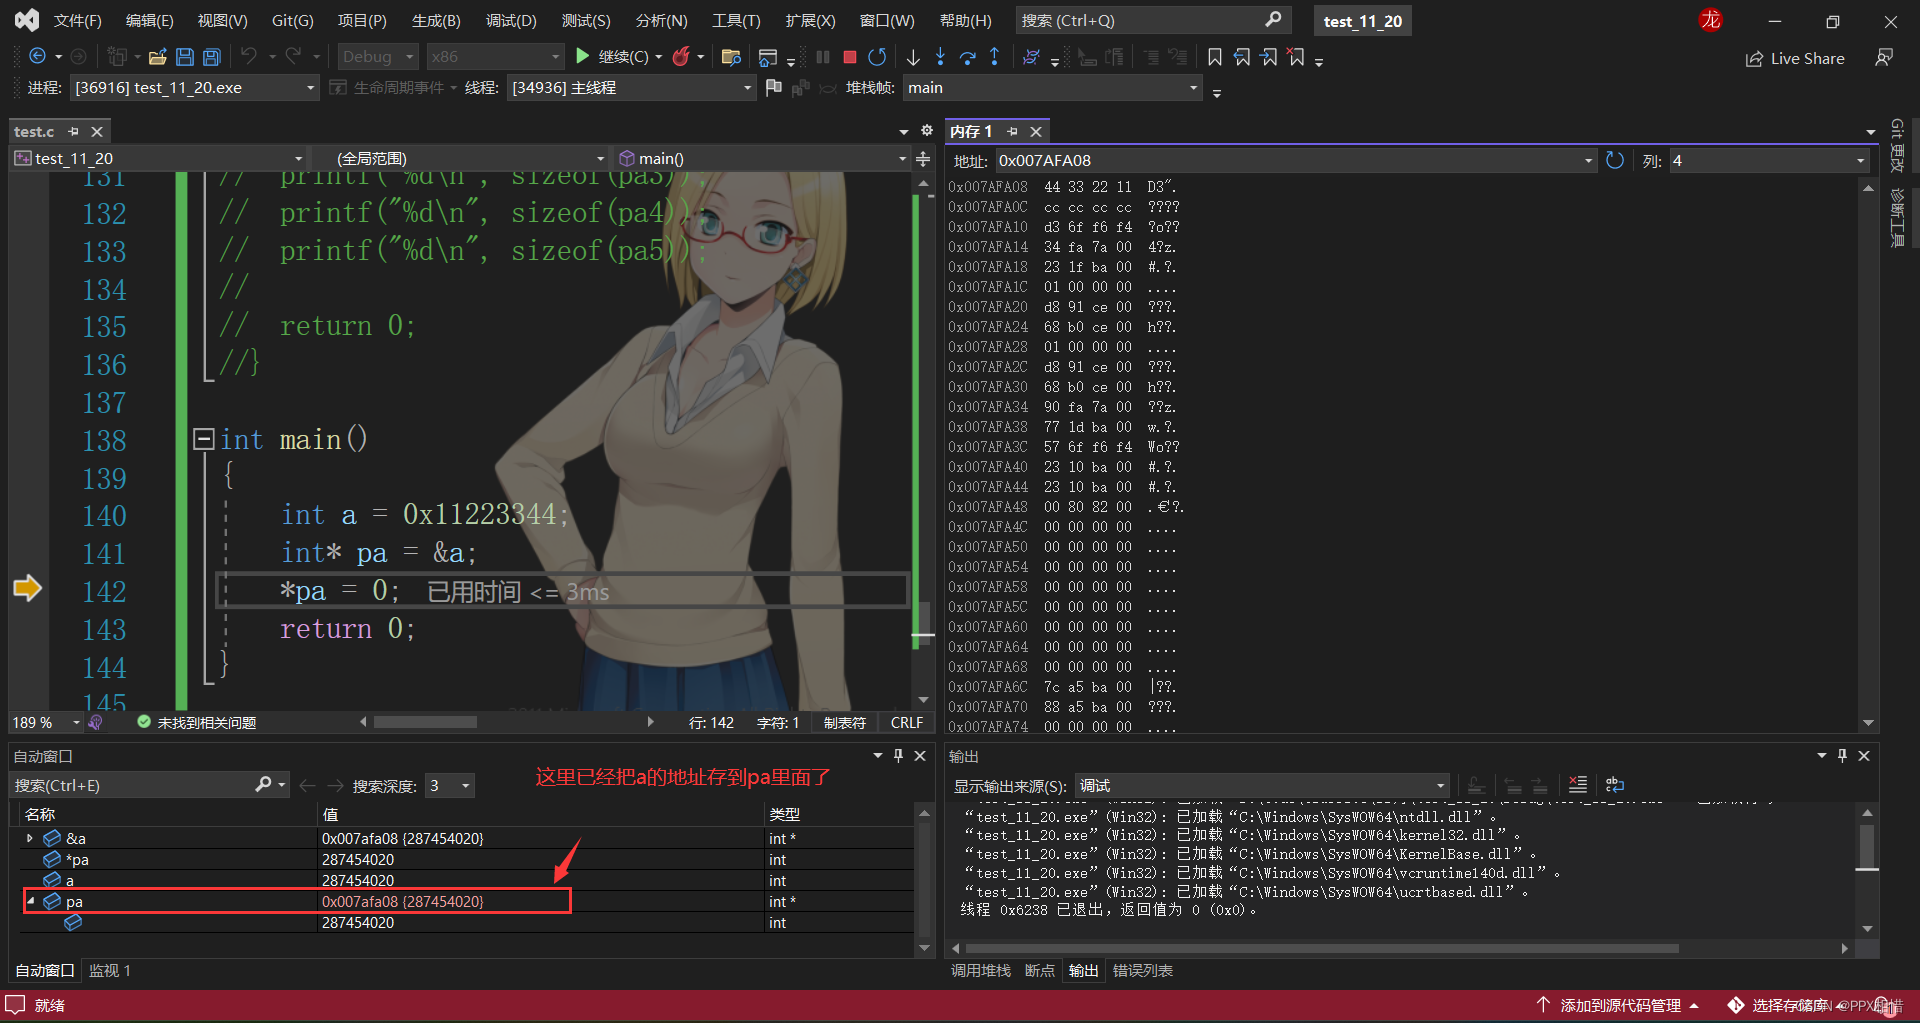Pin the test.c editor tab
This screenshot has height=1023, width=1920.
tap(73, 132)
